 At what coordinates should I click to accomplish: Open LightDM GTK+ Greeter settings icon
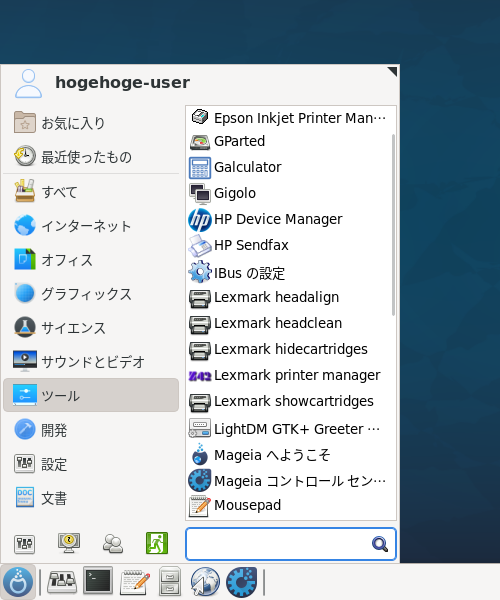click(x=199, y=428)
